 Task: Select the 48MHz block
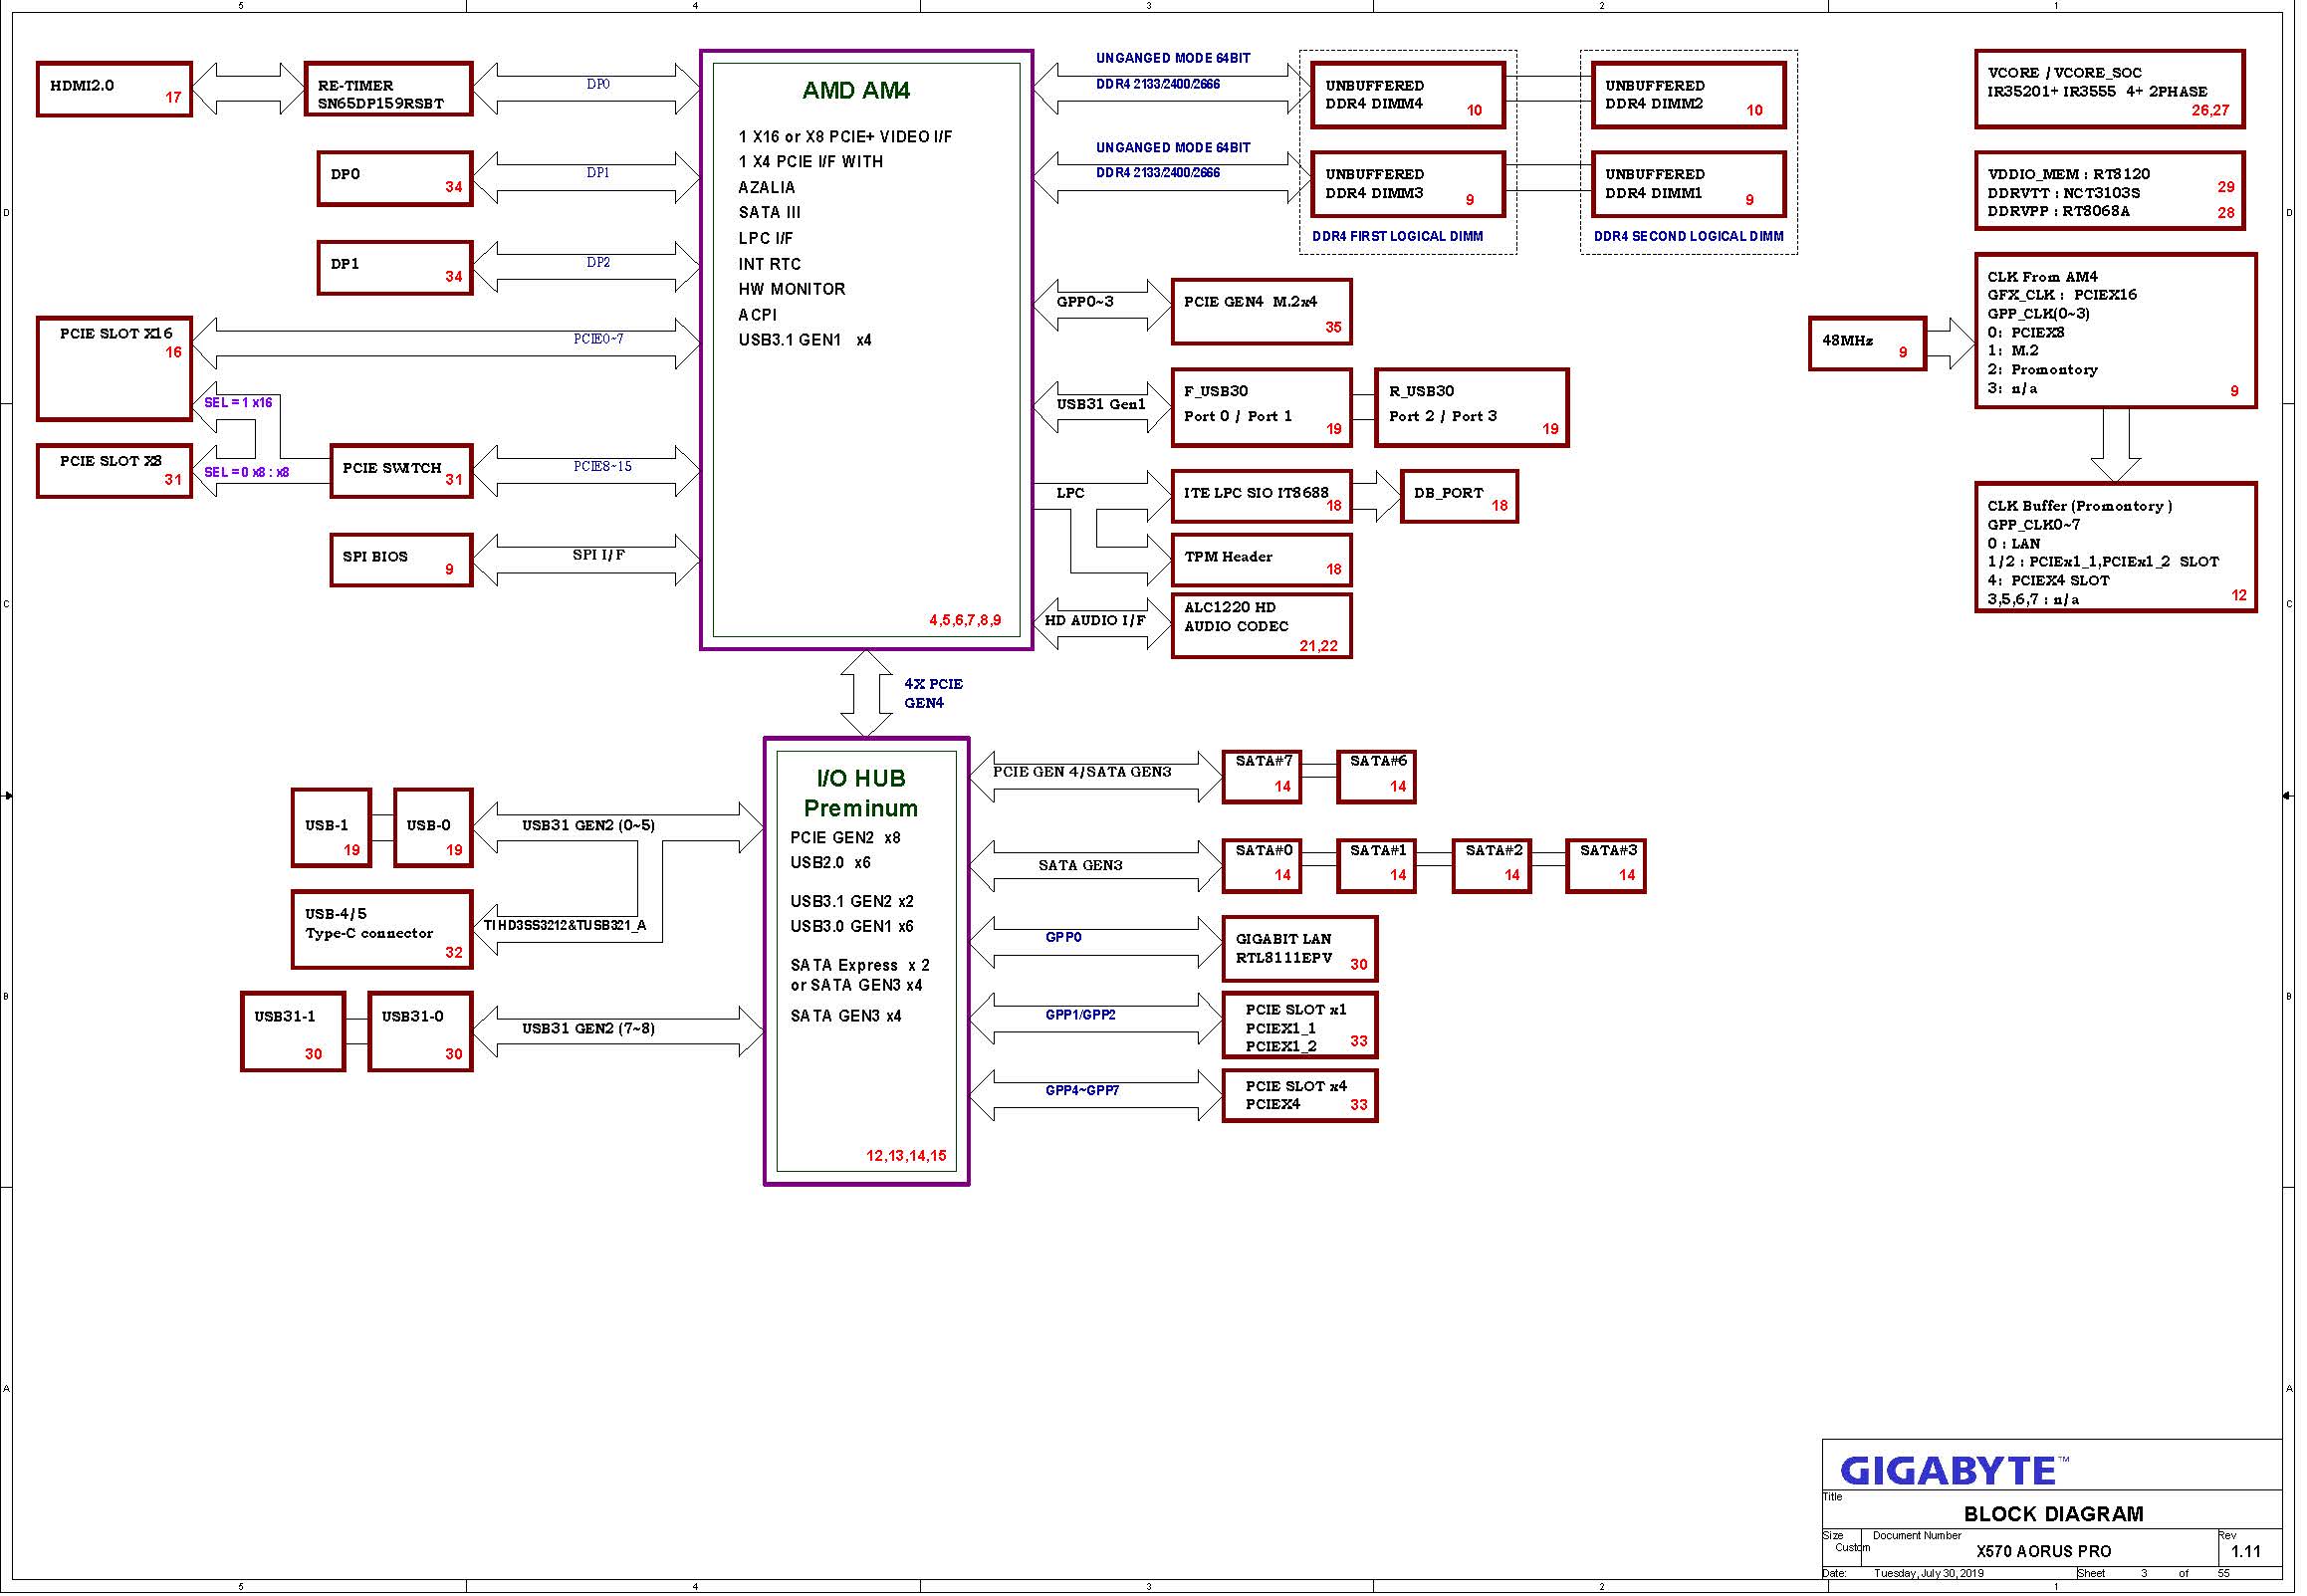click(x=1867, y=344)
